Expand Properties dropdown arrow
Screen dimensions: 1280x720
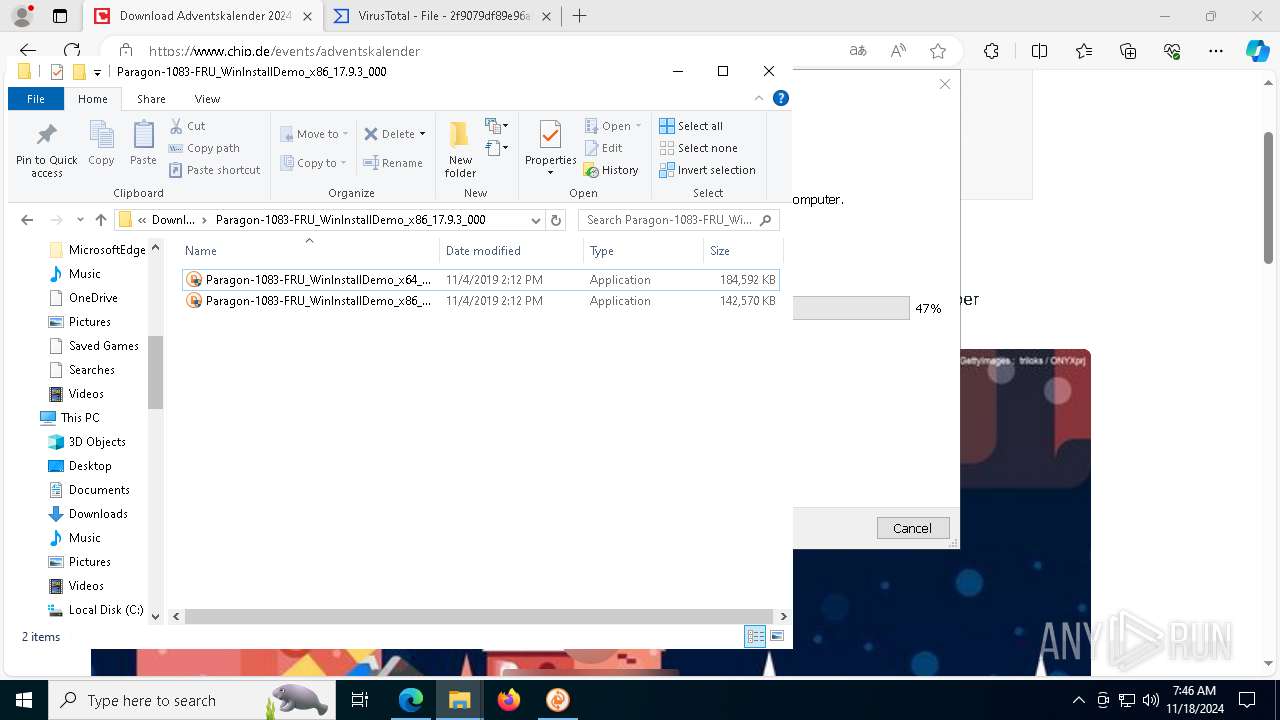tap(550, 173)
